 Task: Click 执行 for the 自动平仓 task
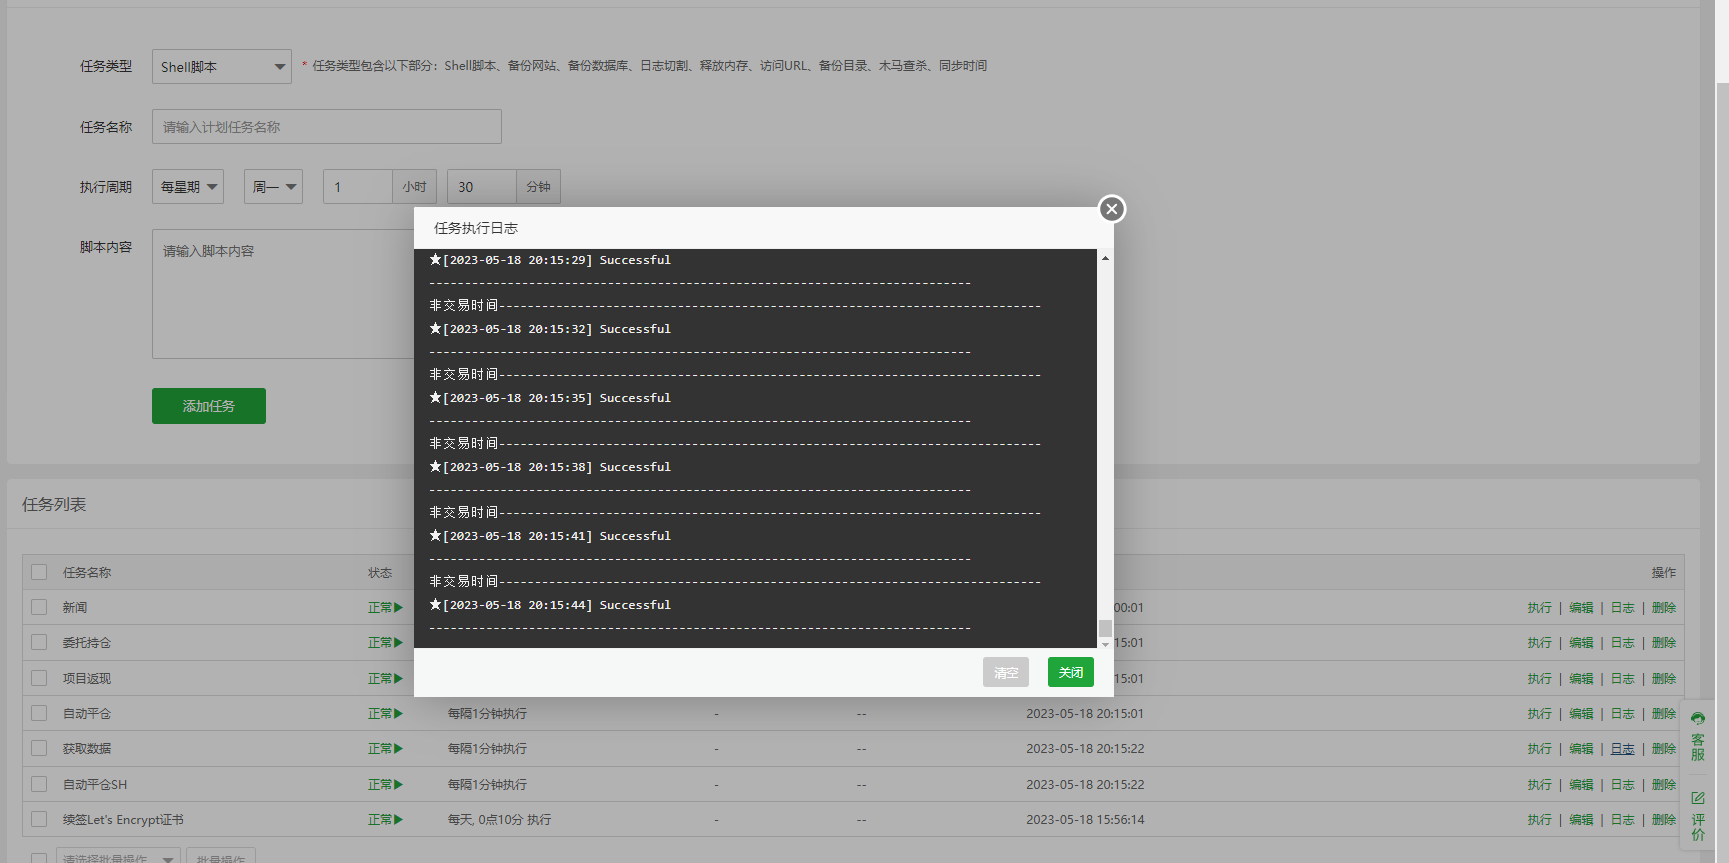[x=1540, y=714]
